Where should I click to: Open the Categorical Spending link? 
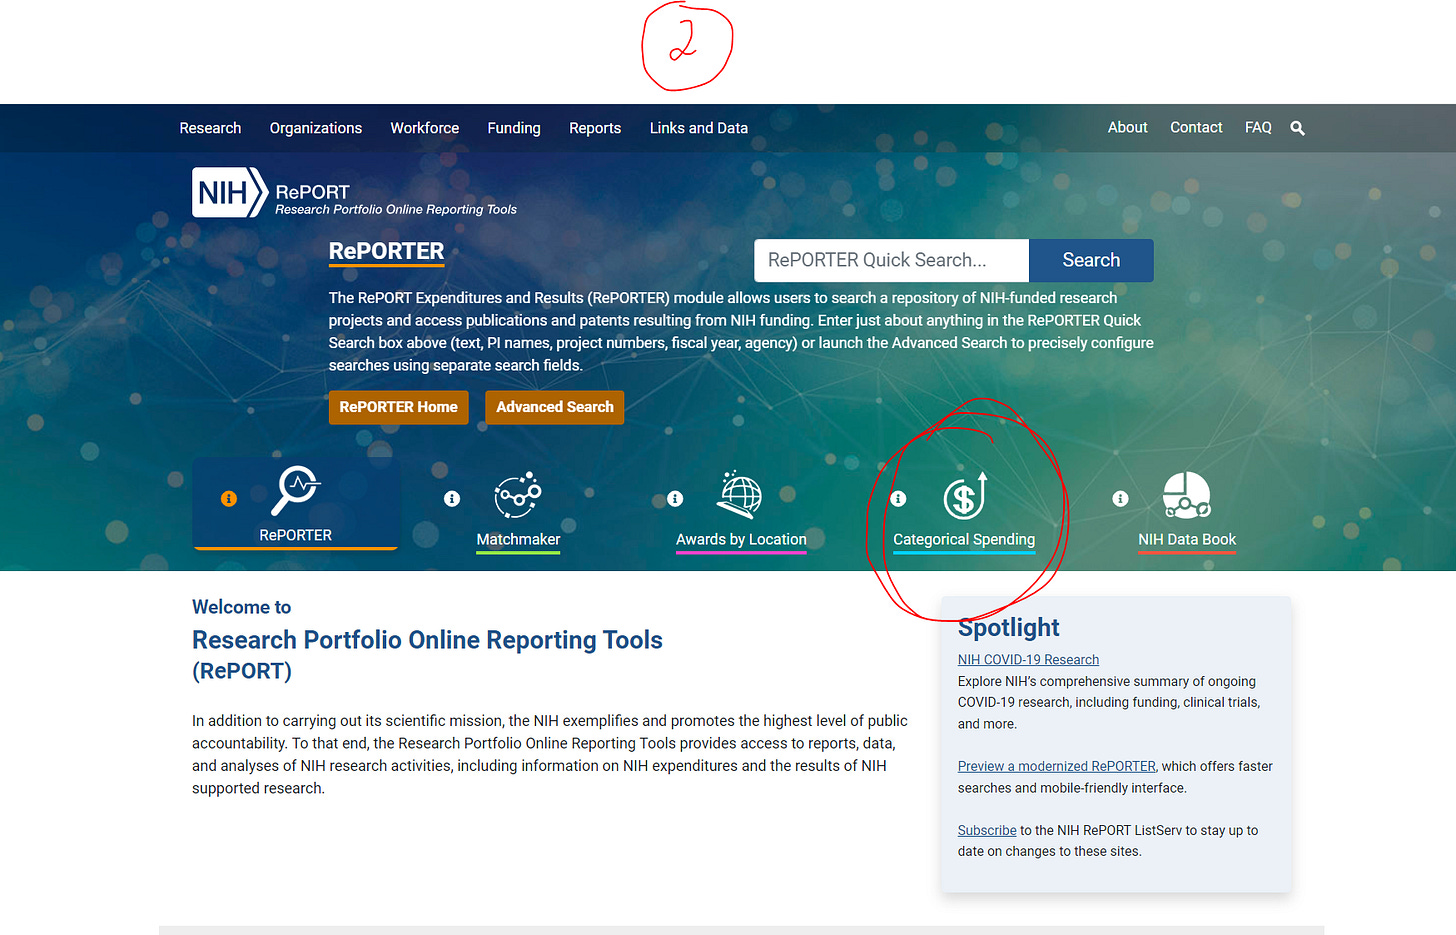pos(964,539)
